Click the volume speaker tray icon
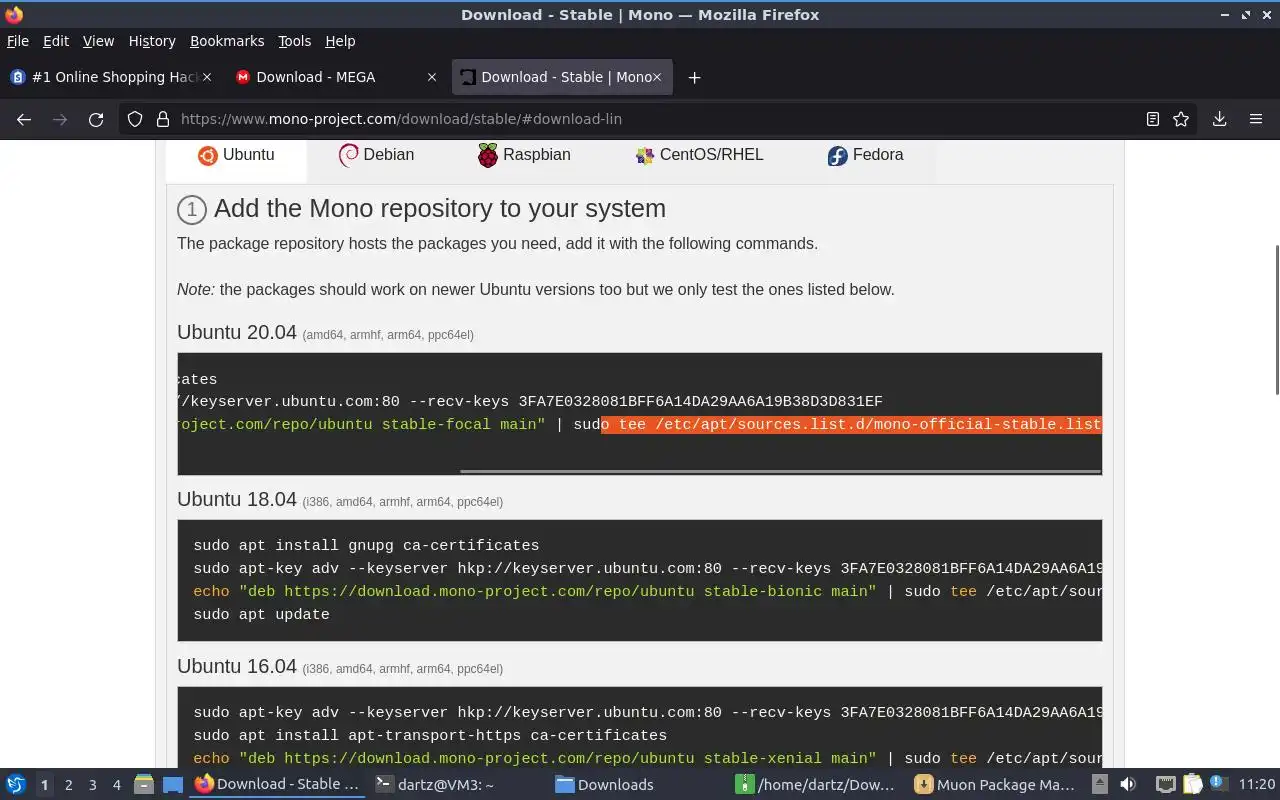1280x800 pixels. click(1128, 785)
